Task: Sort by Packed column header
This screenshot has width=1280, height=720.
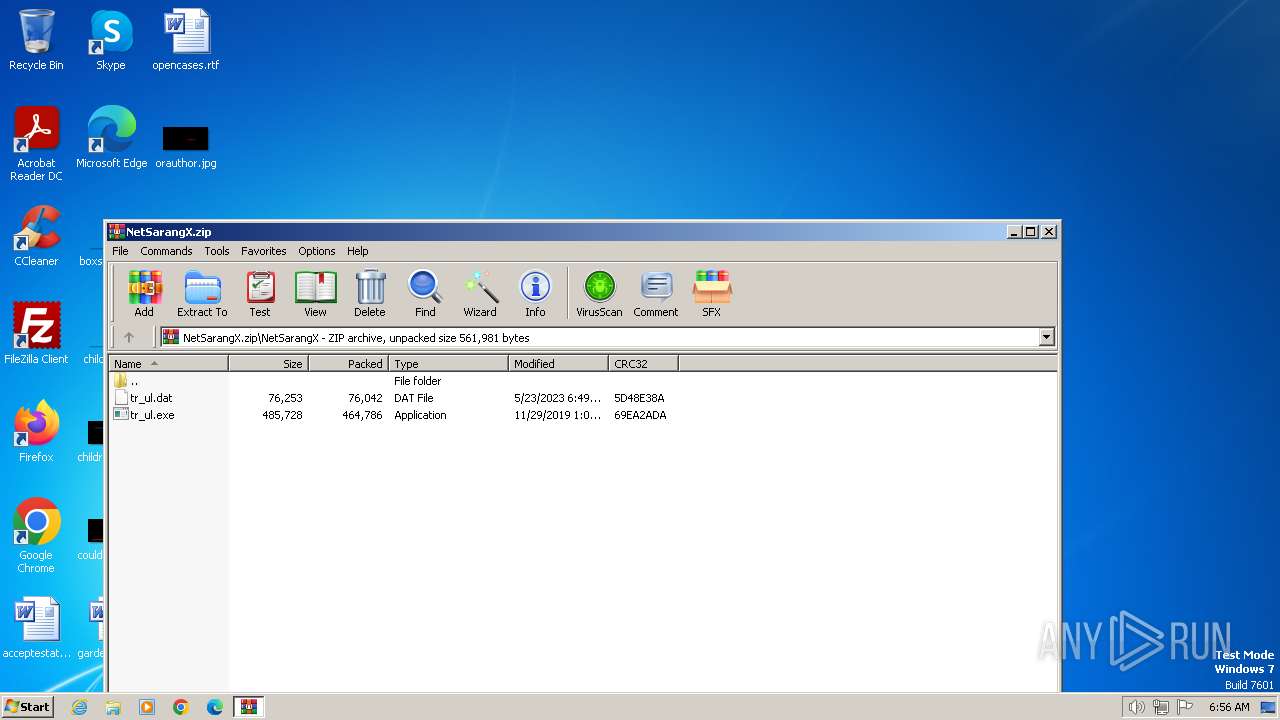Action: pyautogui.click(x=348, y=363)
